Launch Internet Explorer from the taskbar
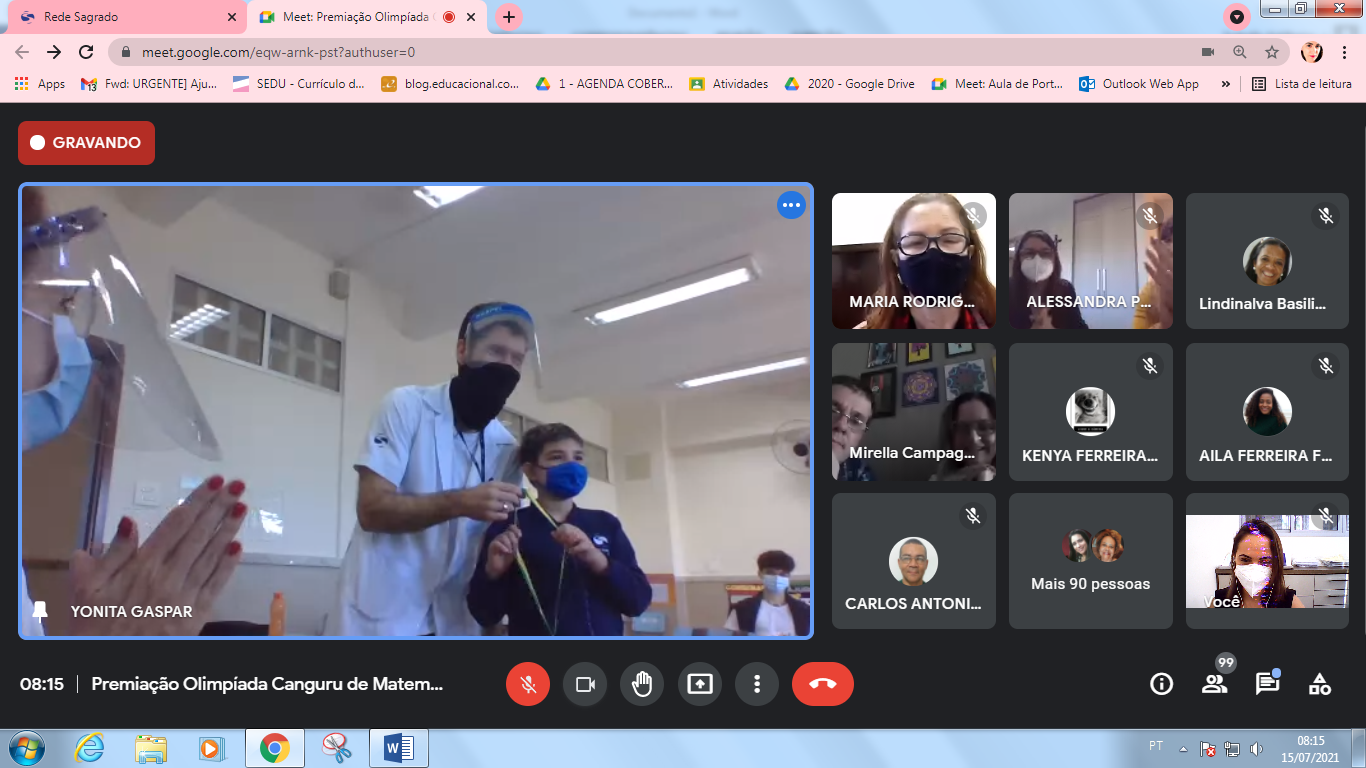1366x768 pixels. pos(89,748)
